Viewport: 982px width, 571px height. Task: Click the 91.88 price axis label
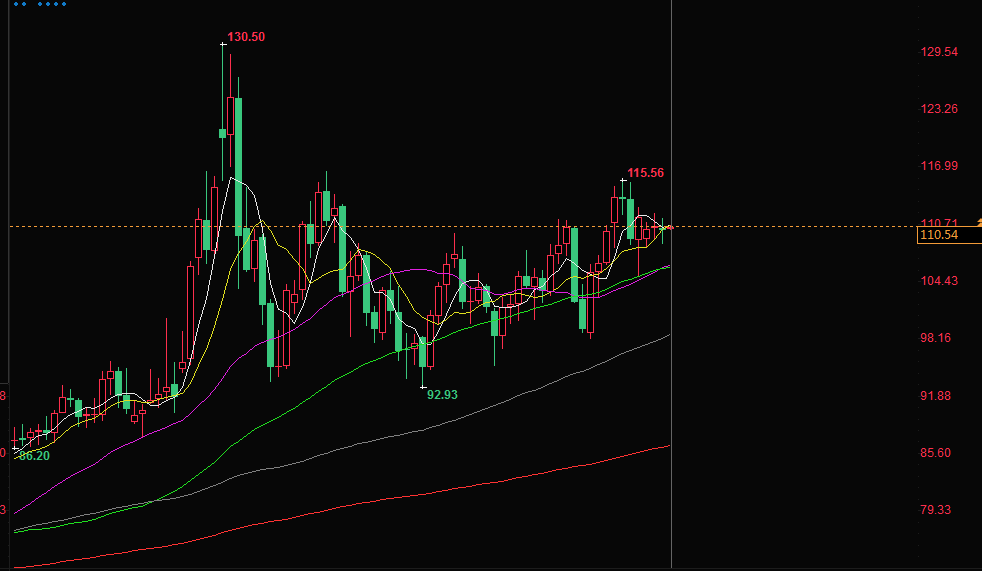click(x=938, y=396)
